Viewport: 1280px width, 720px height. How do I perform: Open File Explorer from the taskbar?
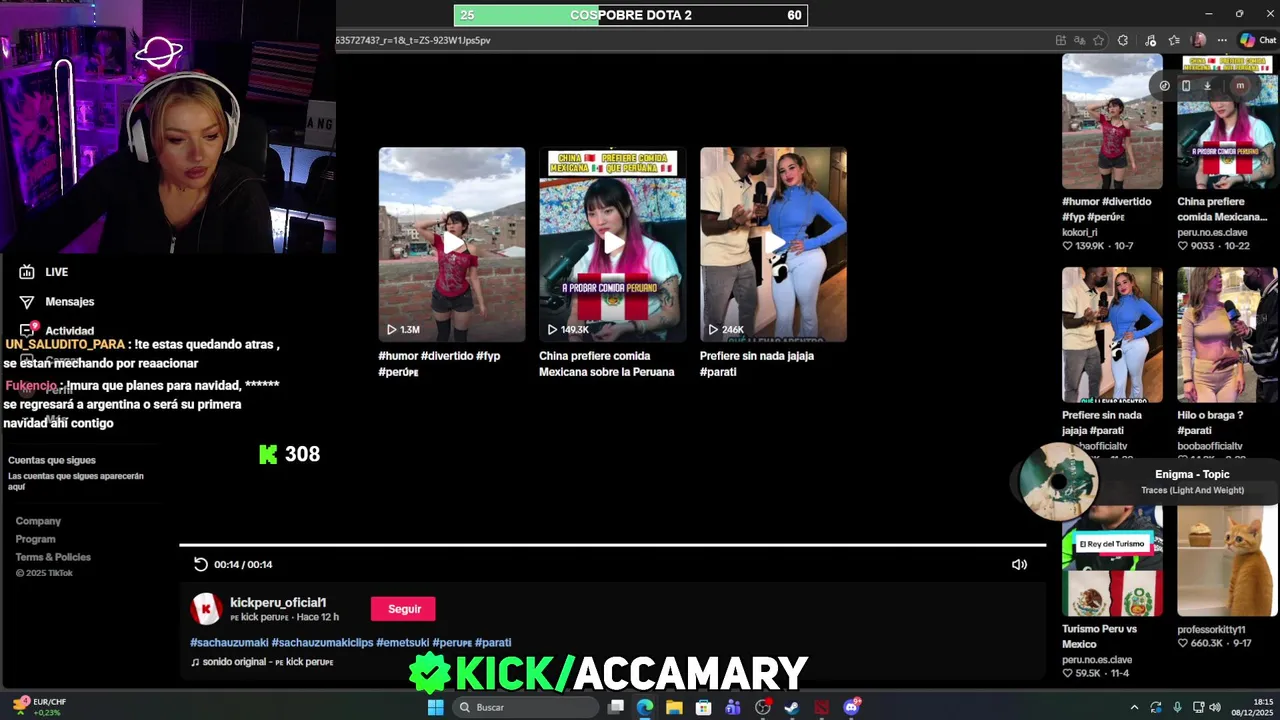point(674,707)
